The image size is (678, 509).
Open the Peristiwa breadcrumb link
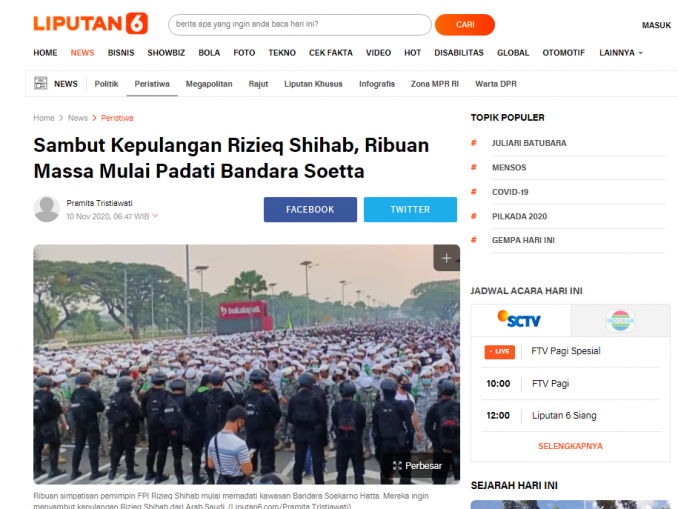(x=117, y=118)
